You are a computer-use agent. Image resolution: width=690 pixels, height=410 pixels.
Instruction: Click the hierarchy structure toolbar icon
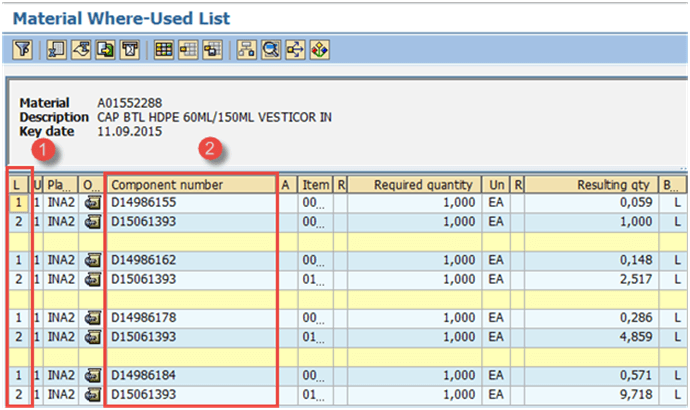point(246,49)
